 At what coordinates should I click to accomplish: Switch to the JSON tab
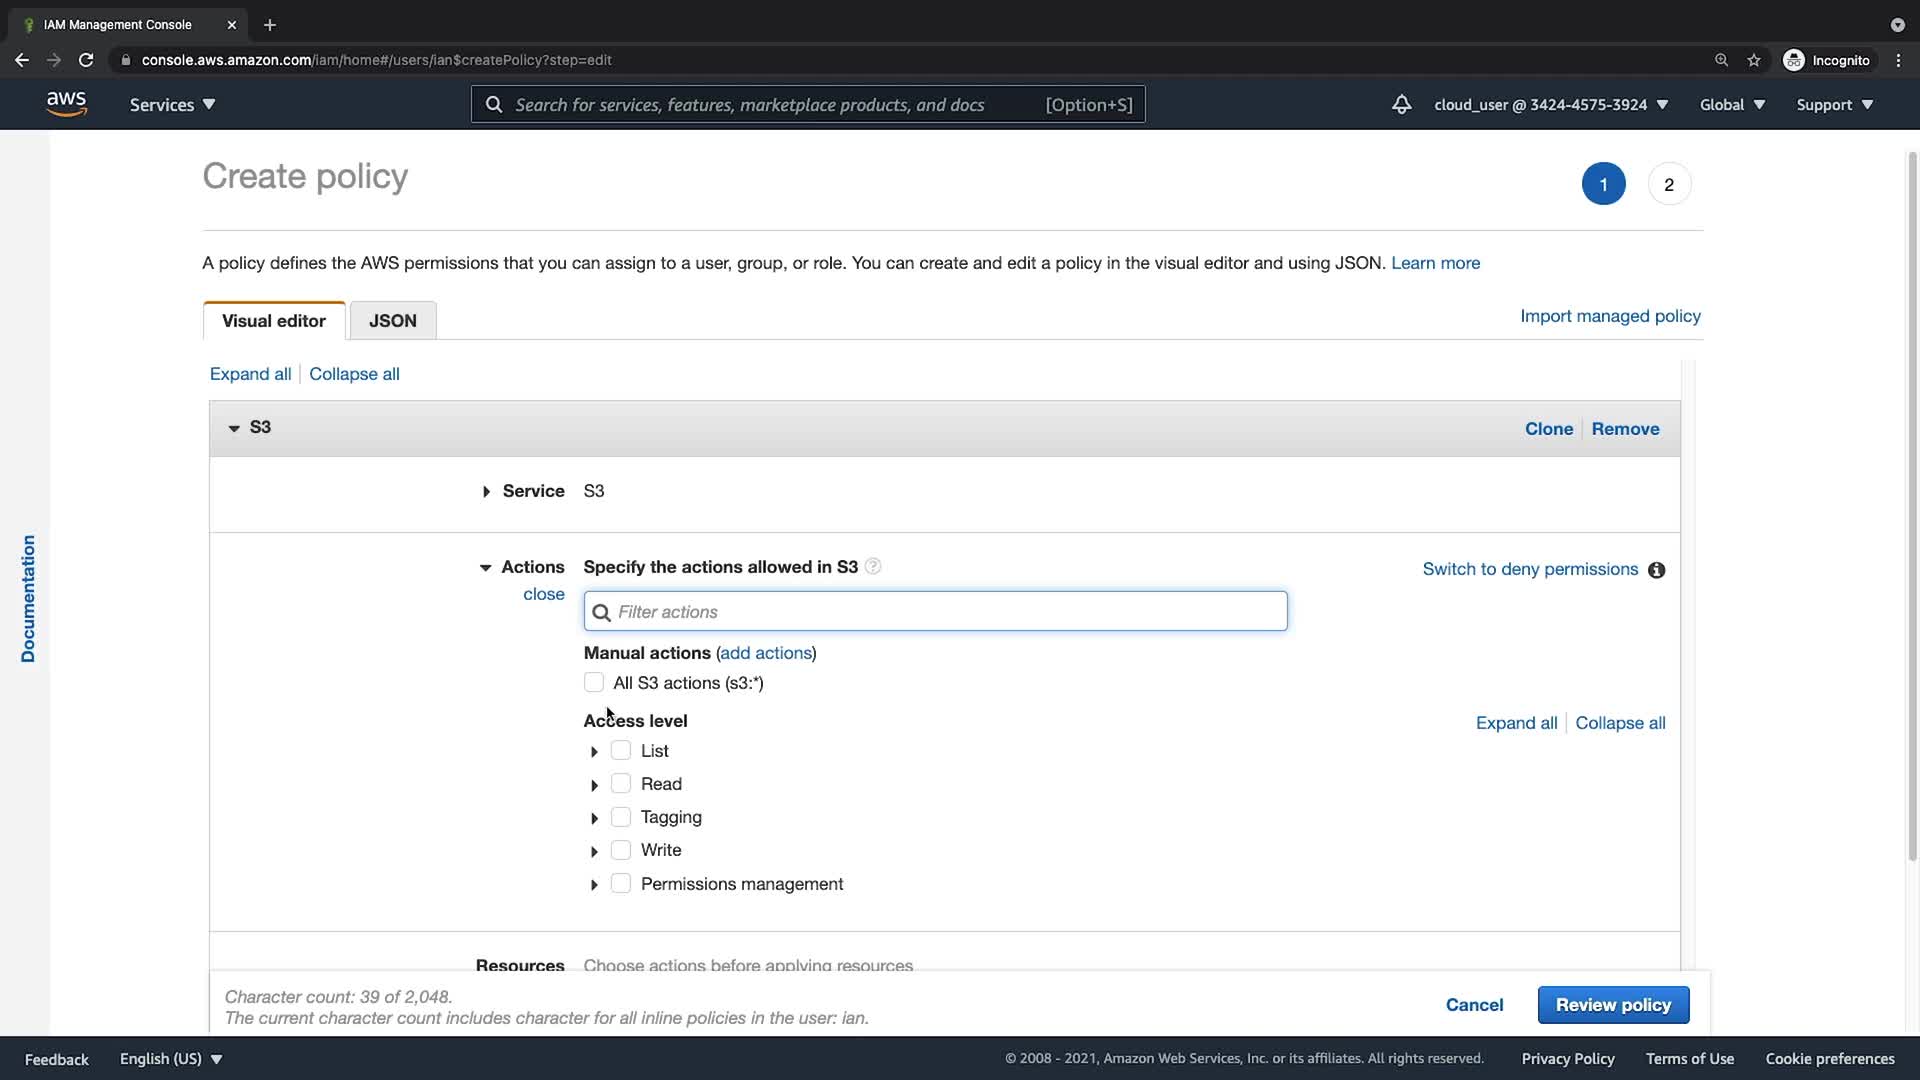tap(392, 321)
